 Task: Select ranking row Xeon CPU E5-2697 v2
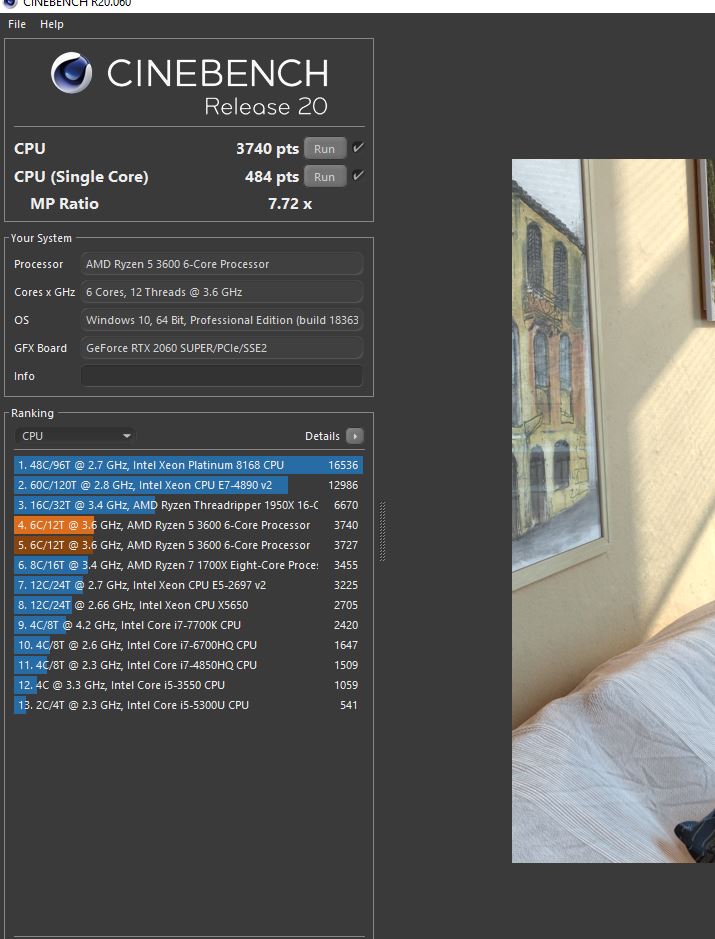pyautogui.click(x=188, y=585)
